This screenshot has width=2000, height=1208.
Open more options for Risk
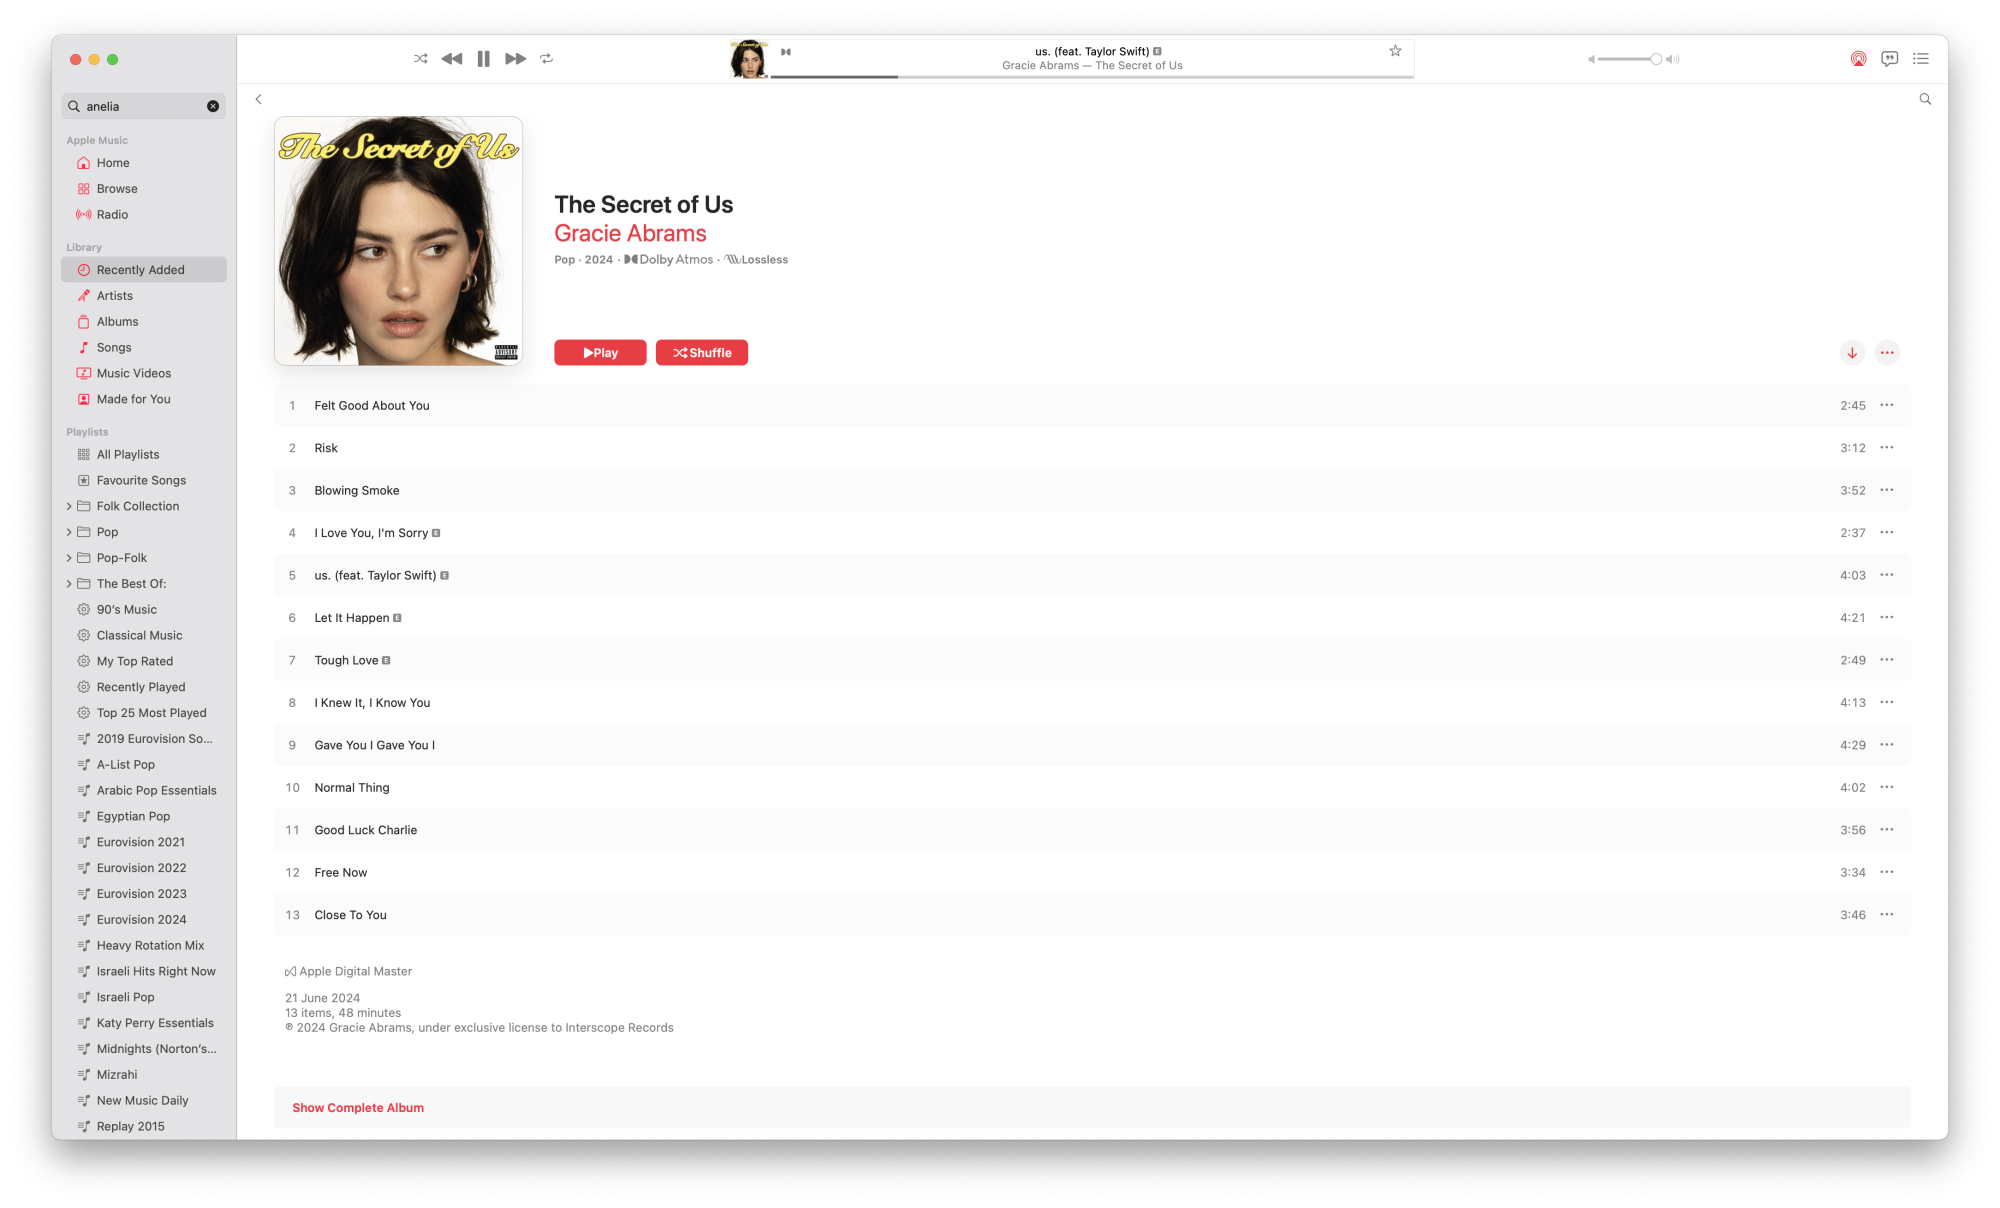tap(1887, 448)
